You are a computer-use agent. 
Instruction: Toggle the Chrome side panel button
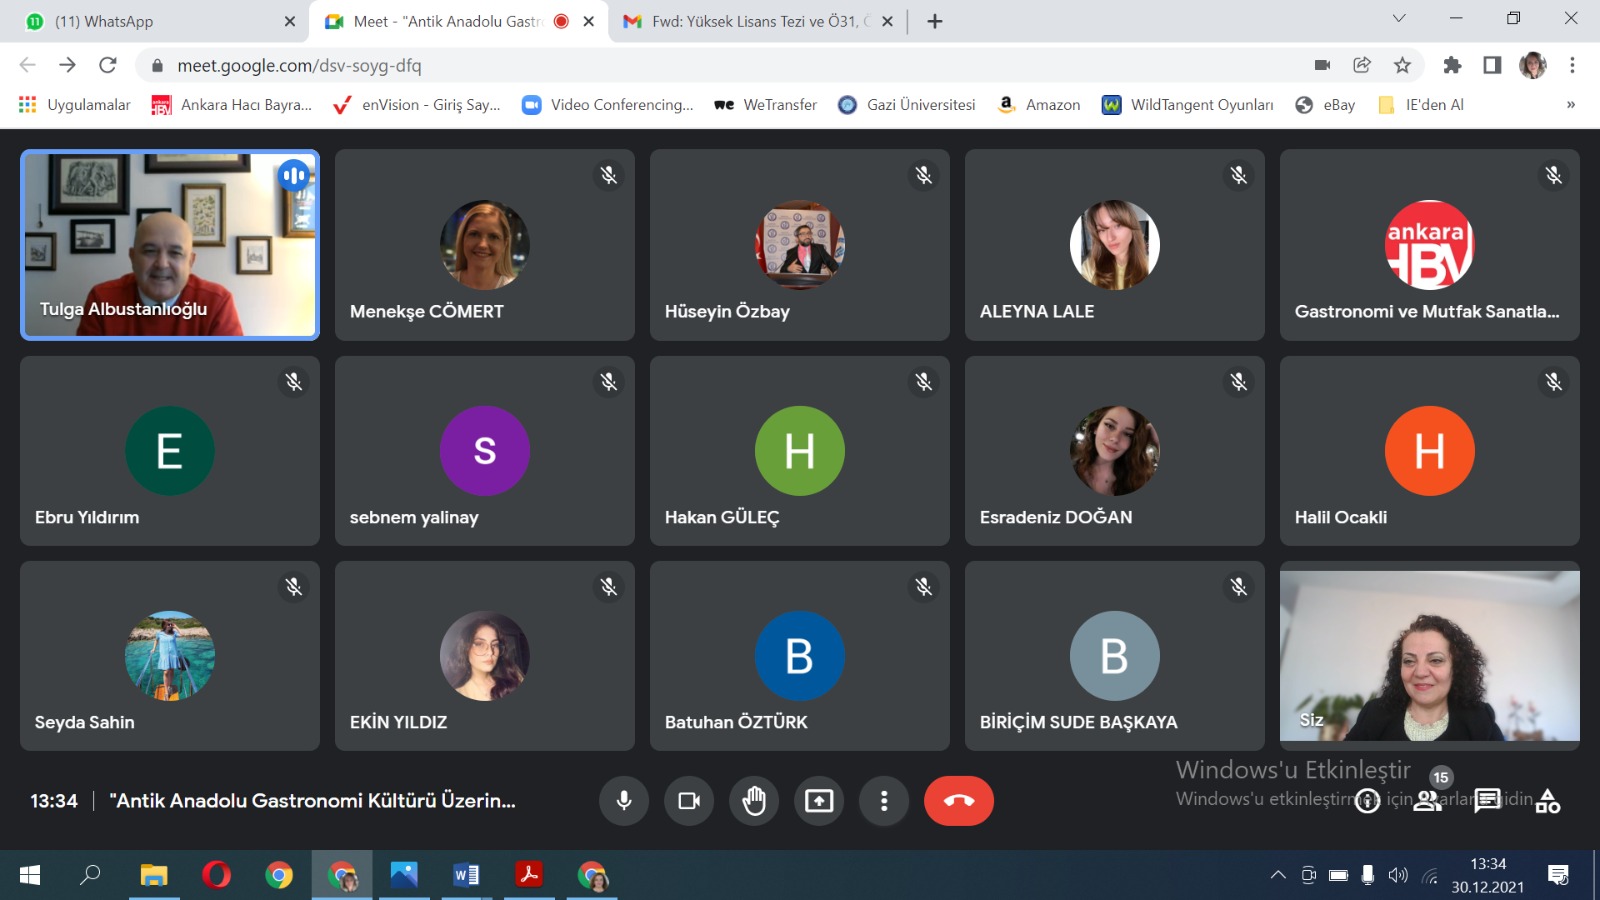pyautogui.click(x=1492, y=65)
